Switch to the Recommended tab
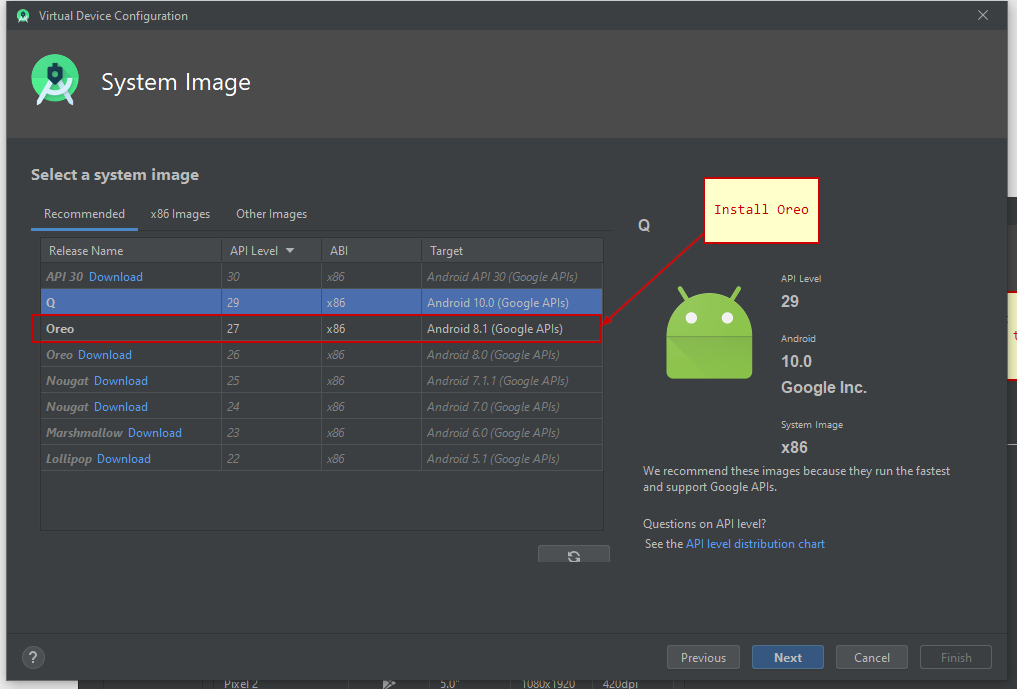 click(x=84, y=214)
